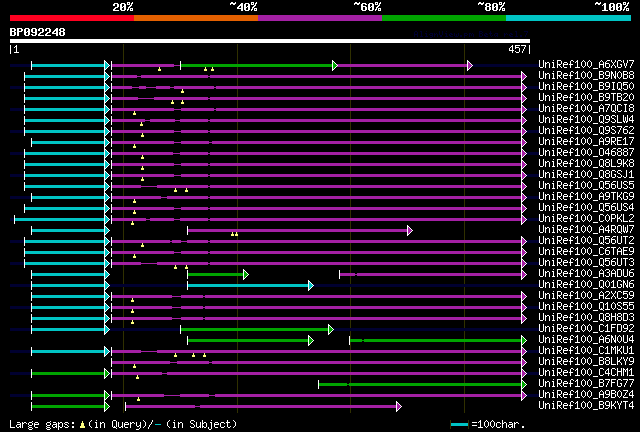This screenshot has width=640, height=432.
Task: Open hit UniRef100_A6XGV7
Action: click(586, 65)
